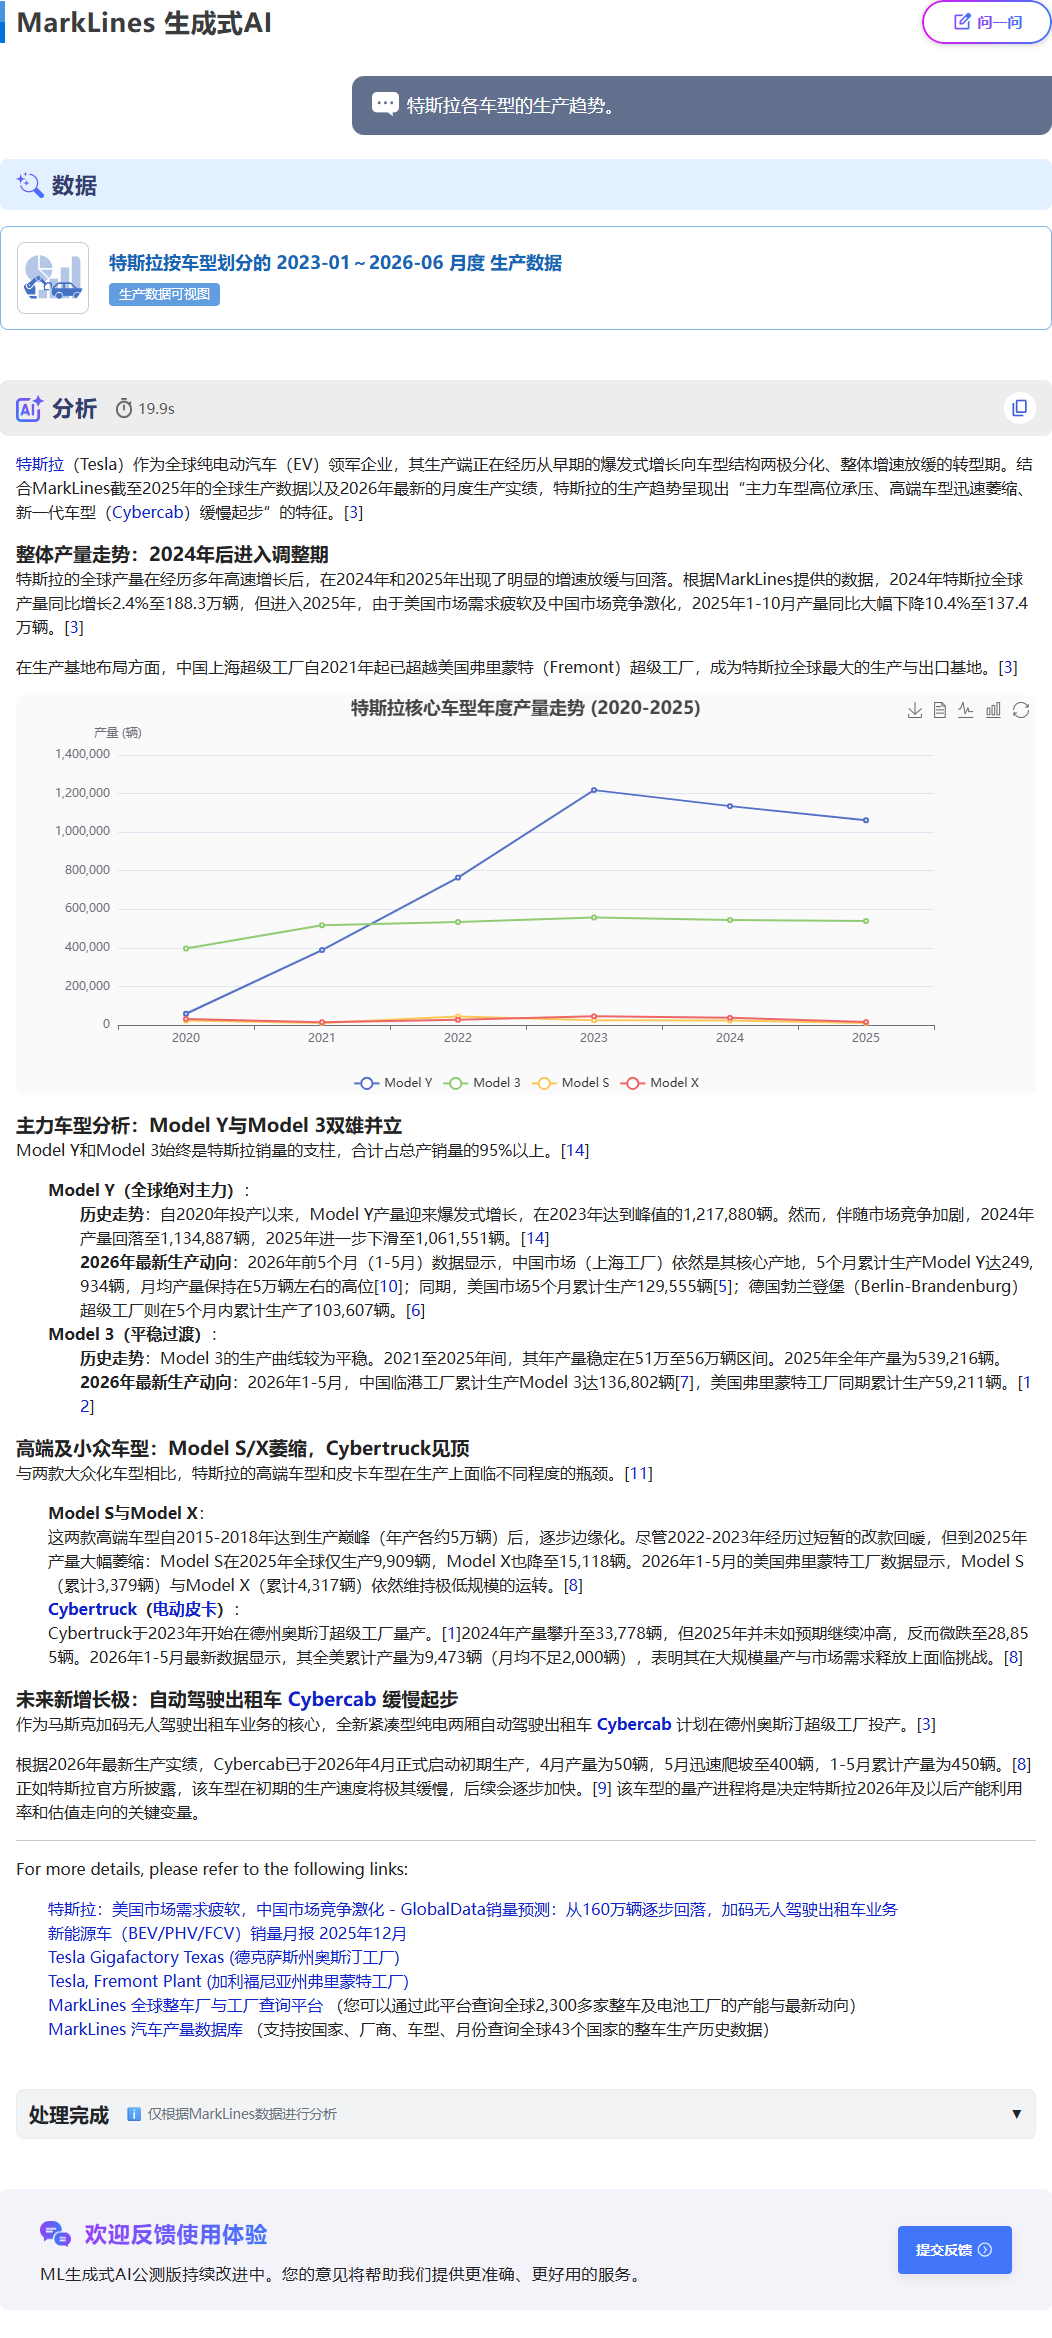The height and width of the screenshot is (2338, 1052).
Task: Click the 生产数据可视图 tag
Action: 164,294
